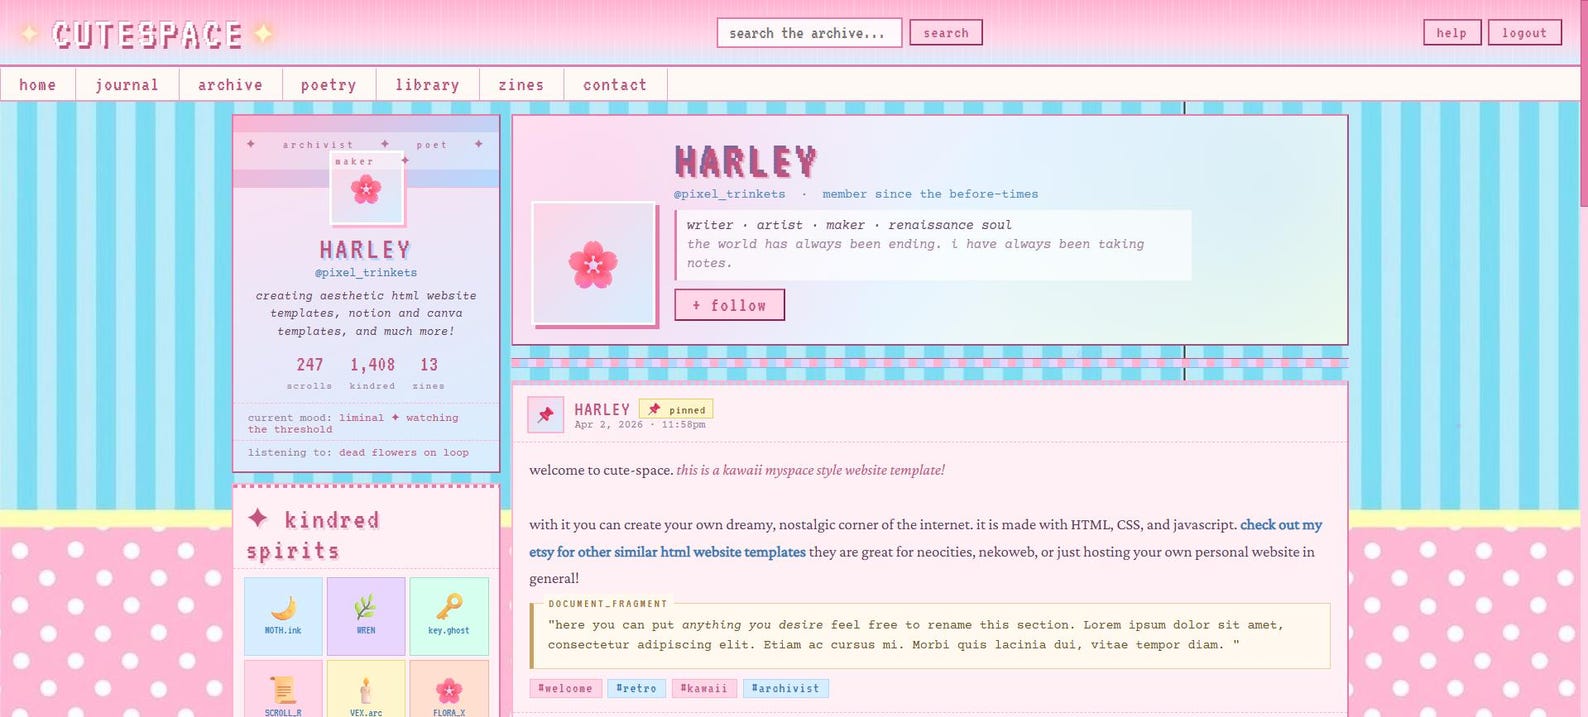Screen dimensions: 1588x717
Task: Follow Harley with the follow button
Action: [729, 305]
